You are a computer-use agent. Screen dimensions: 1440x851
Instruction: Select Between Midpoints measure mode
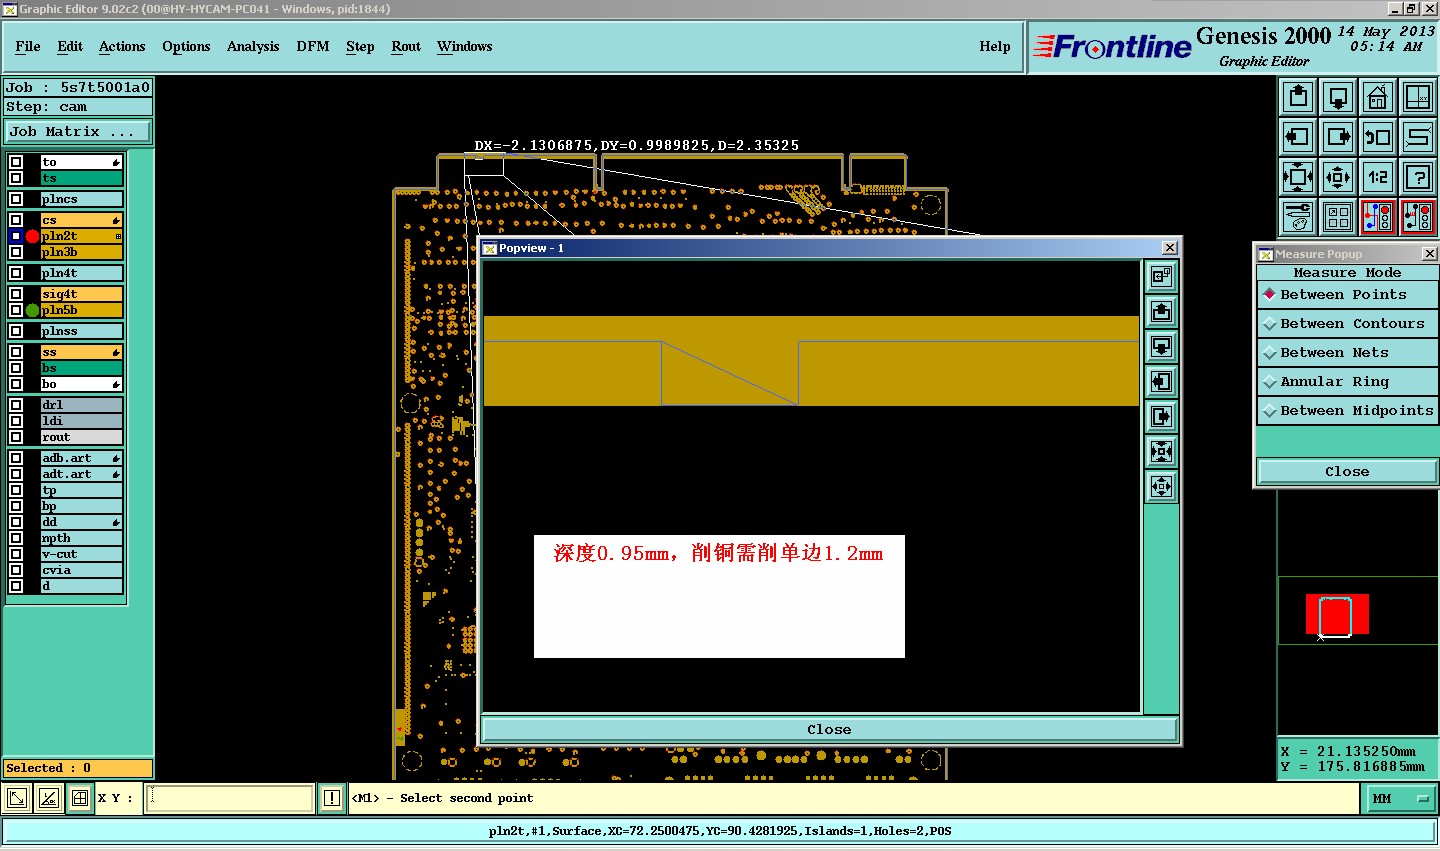point(1347,411)
